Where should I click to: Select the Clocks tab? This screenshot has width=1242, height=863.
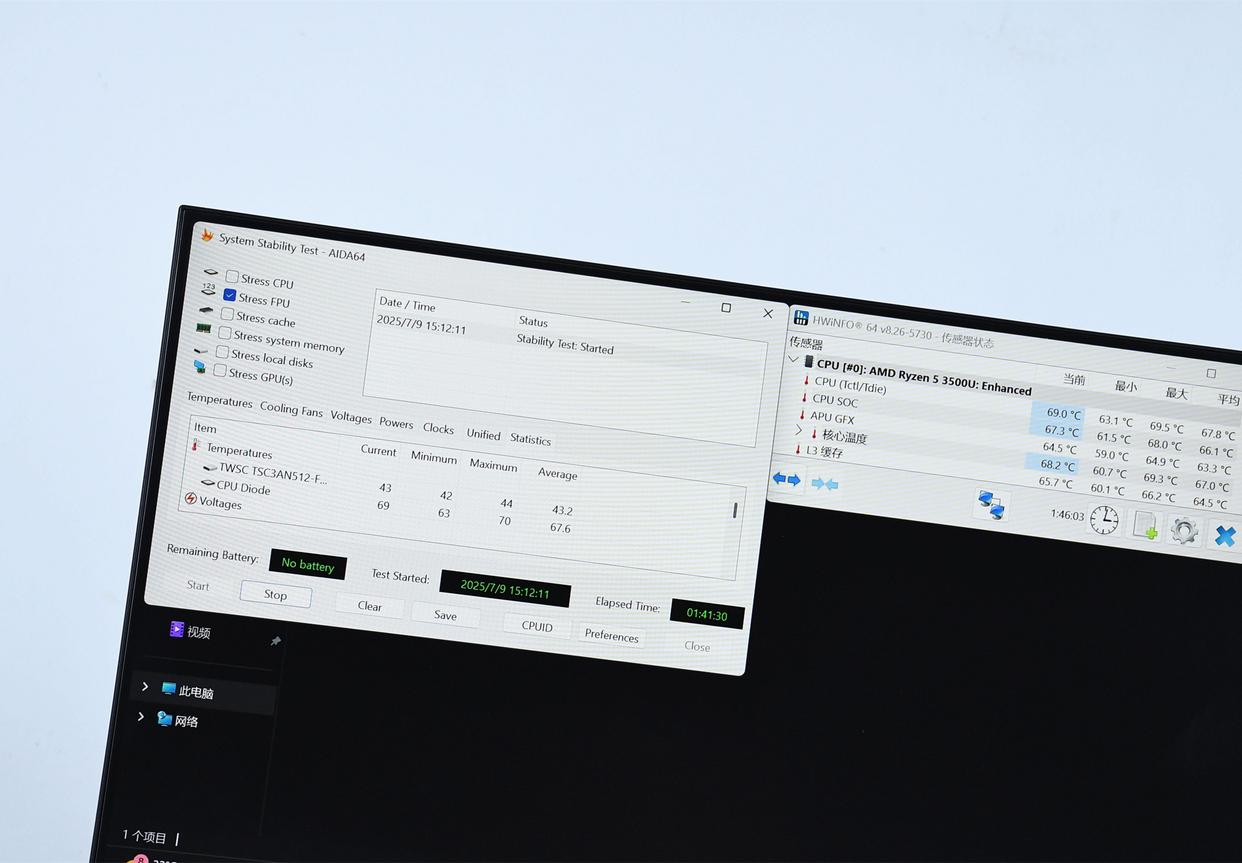coord(438,428)
